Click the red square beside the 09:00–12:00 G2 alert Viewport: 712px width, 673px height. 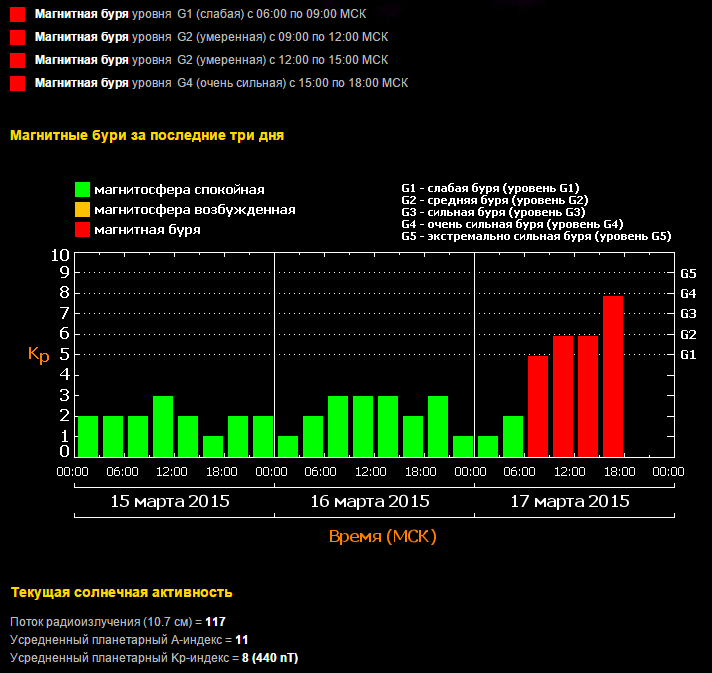coord(17,37)
